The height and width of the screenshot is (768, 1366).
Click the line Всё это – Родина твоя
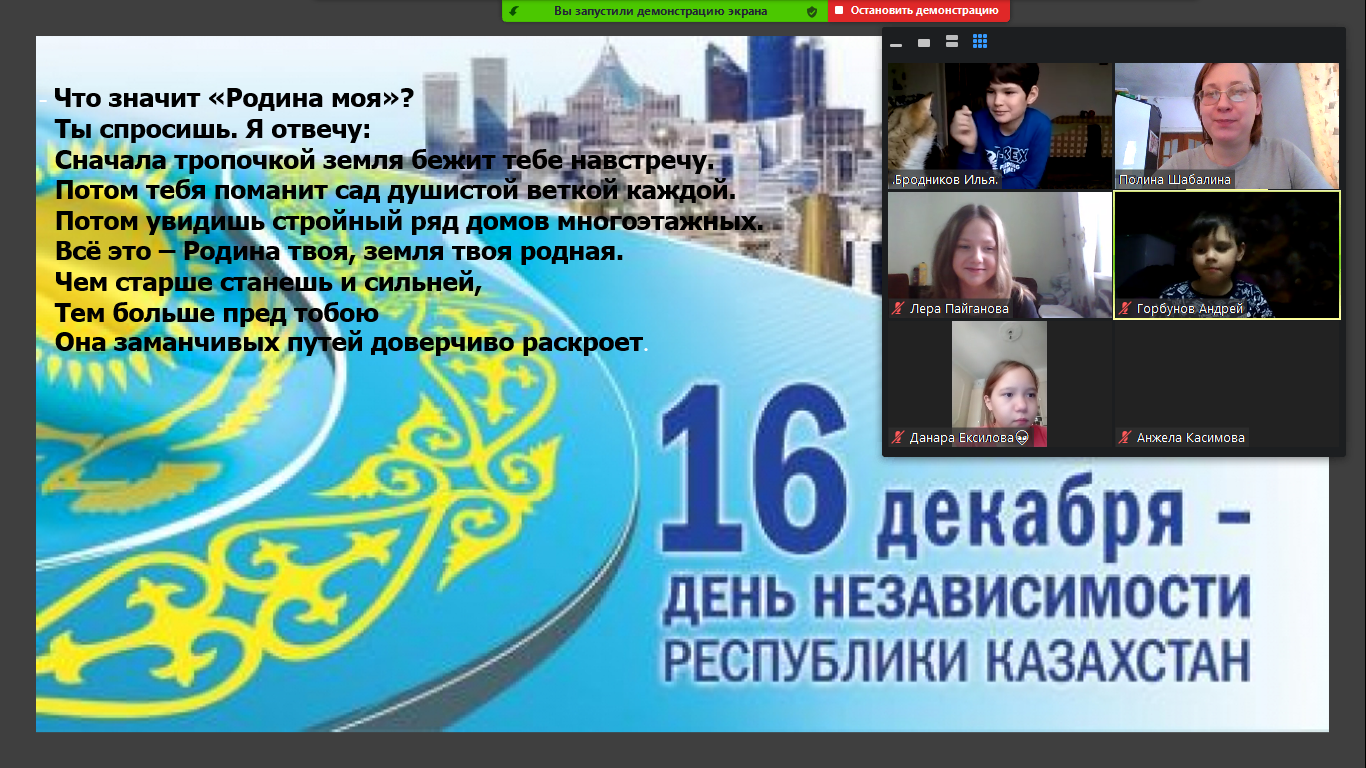338,252
